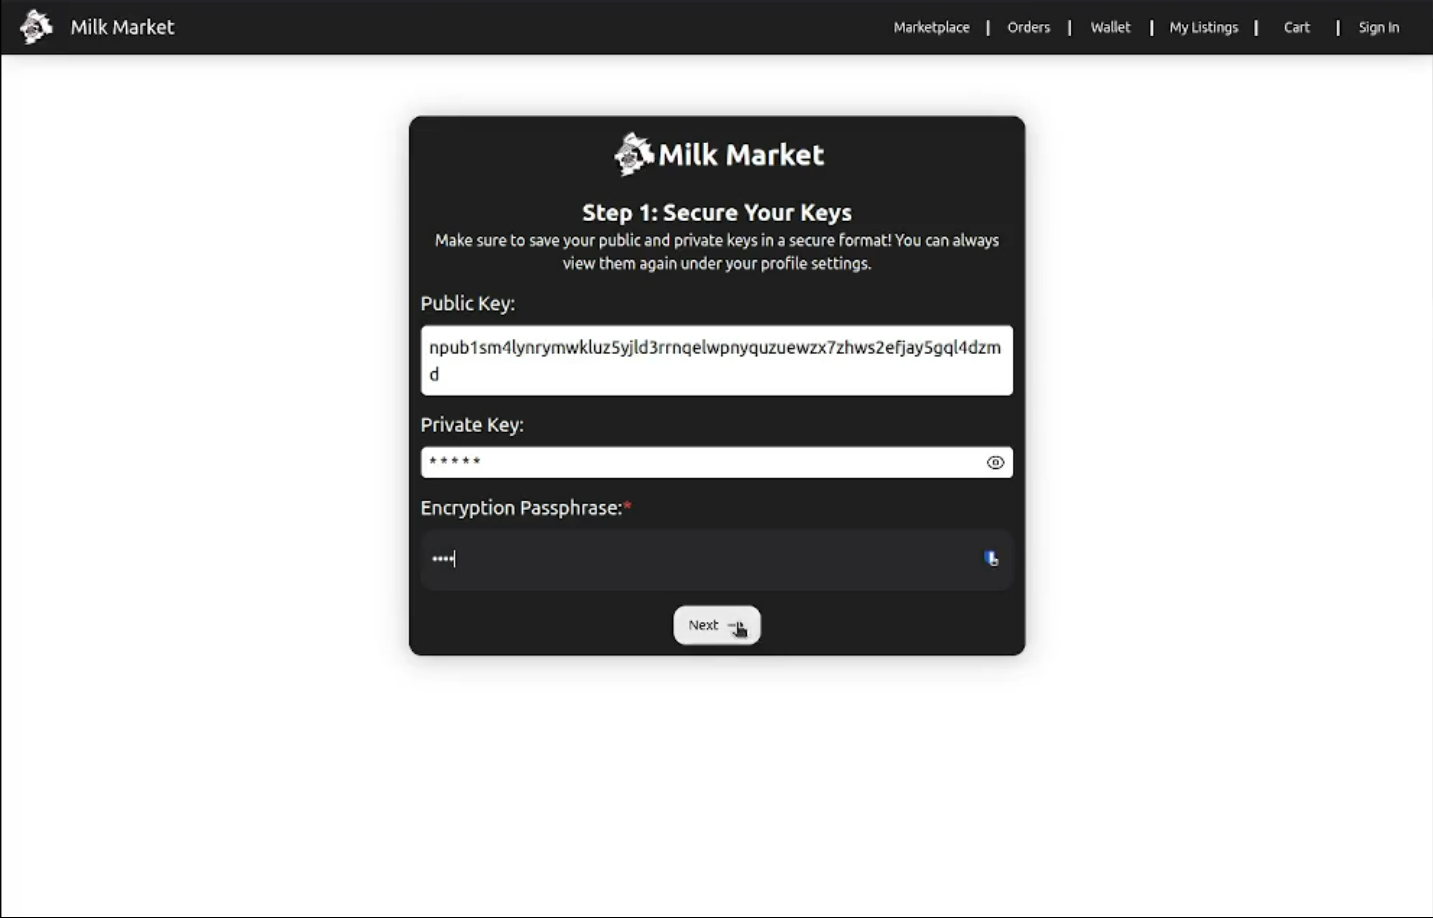The image size is (1433, 918).
Task: Reveal the private key with eye icon
Action: 995,462
